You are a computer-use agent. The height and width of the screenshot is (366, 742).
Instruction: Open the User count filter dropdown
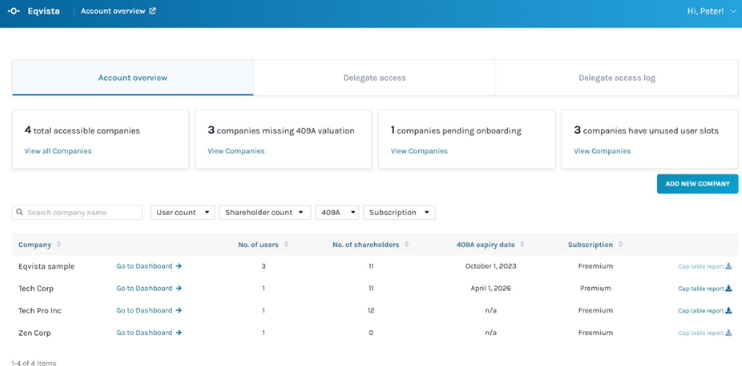[x=183, y=213]
